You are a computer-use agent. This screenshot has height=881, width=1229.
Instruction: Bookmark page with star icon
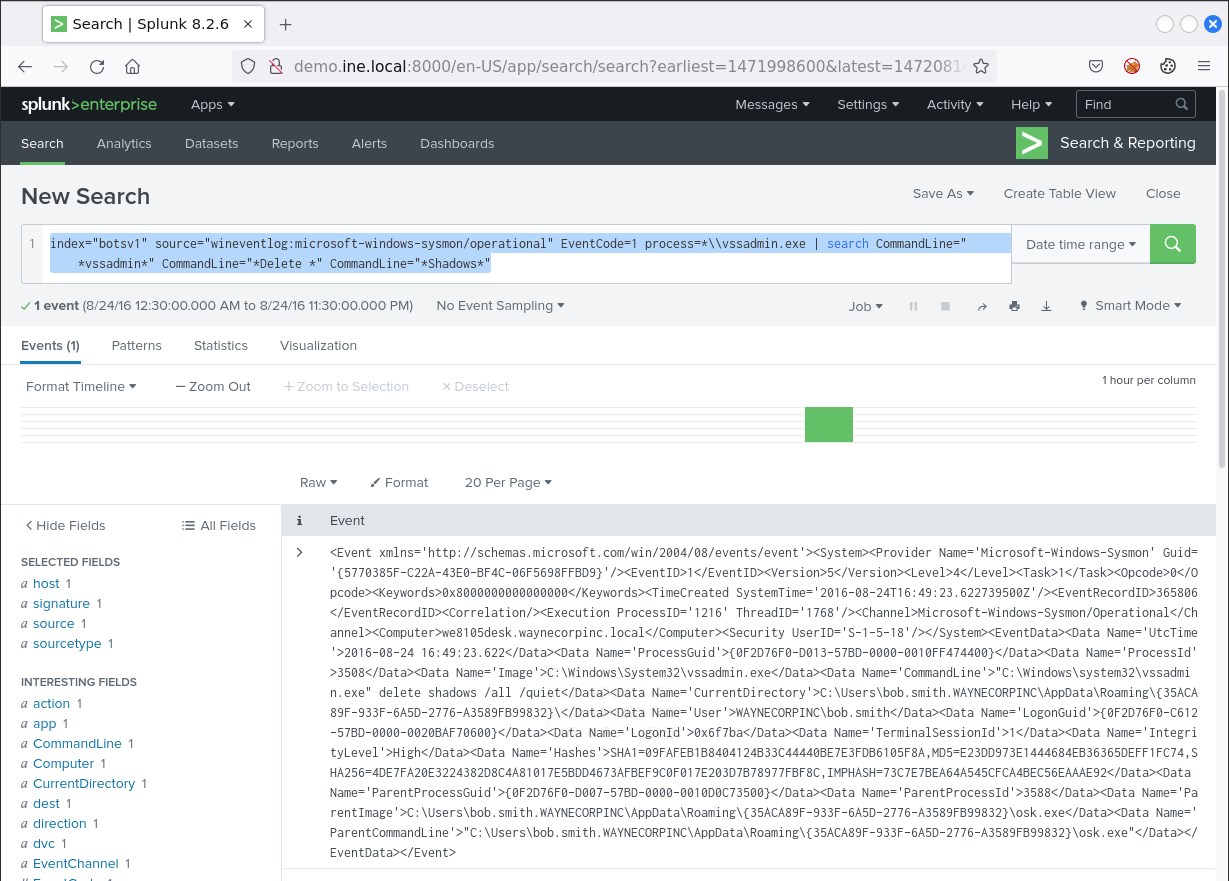click(981, 67)
